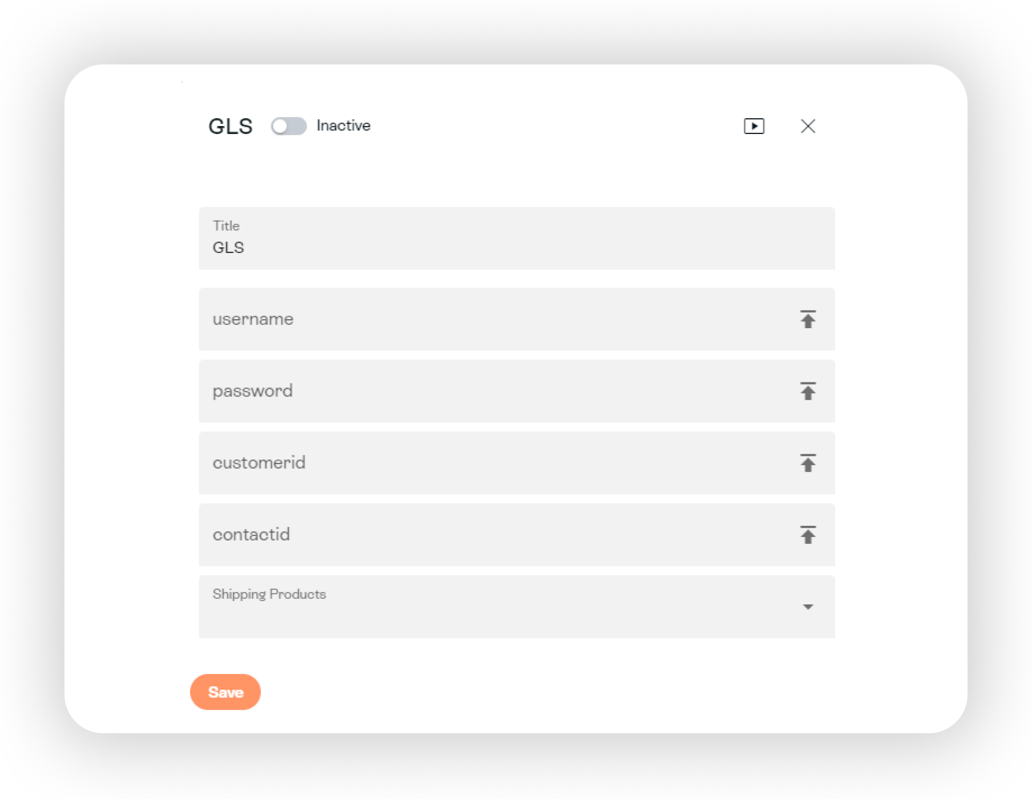Click the upload icon beside password field
This screenshot has width=1032, height=799.
[x=807, y=391]
